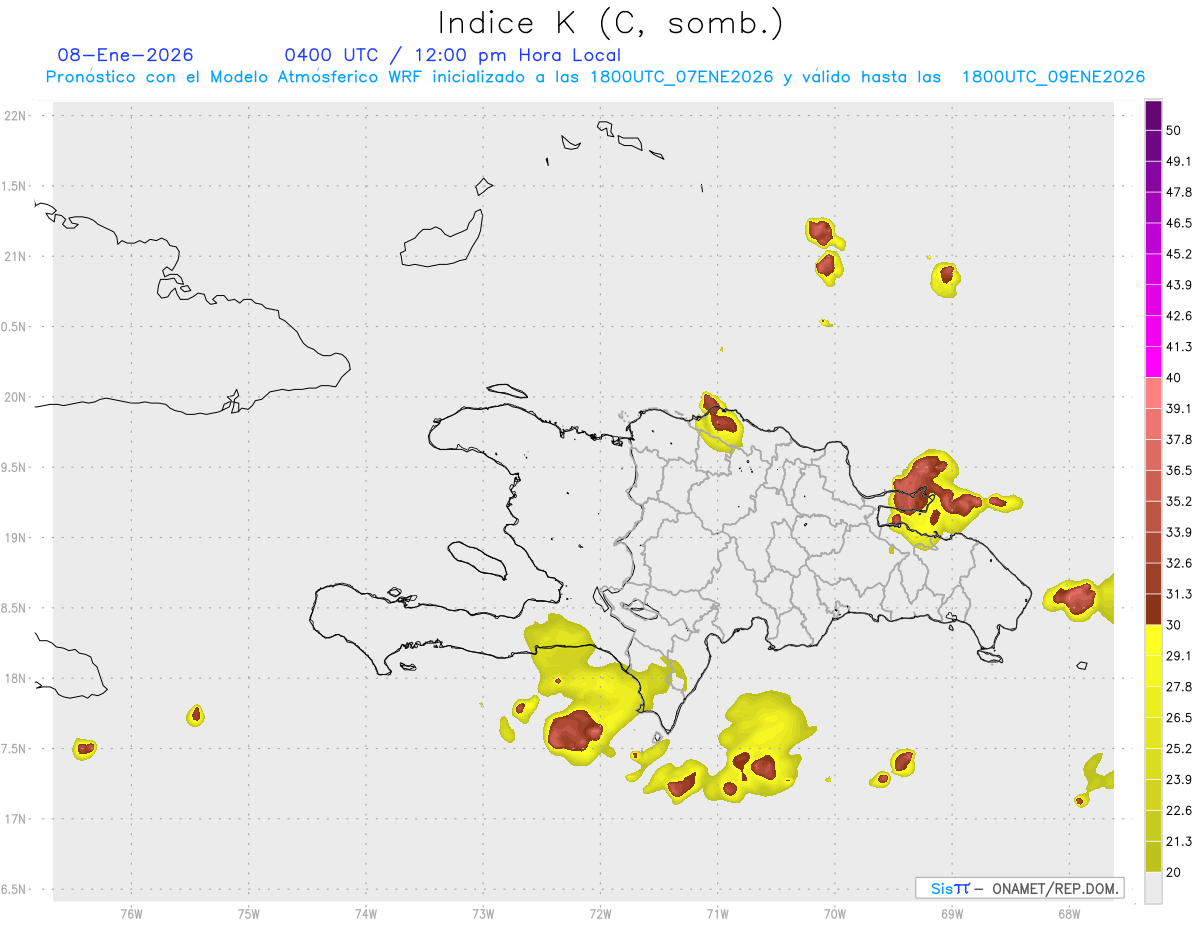This screenshot has height=927, width=1200.
Task: Click the '18N' latitude label
Action: (x=17, y=678)
